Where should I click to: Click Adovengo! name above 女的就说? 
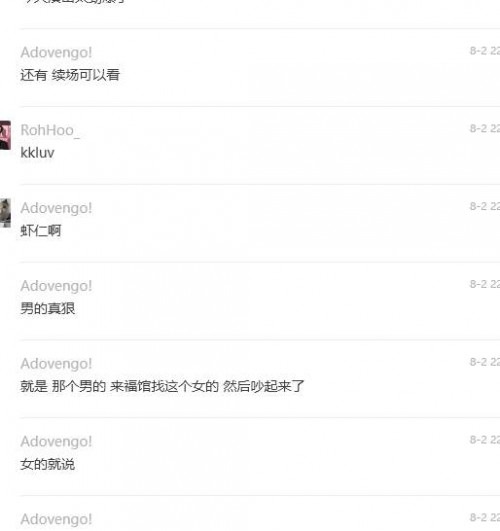56,442
